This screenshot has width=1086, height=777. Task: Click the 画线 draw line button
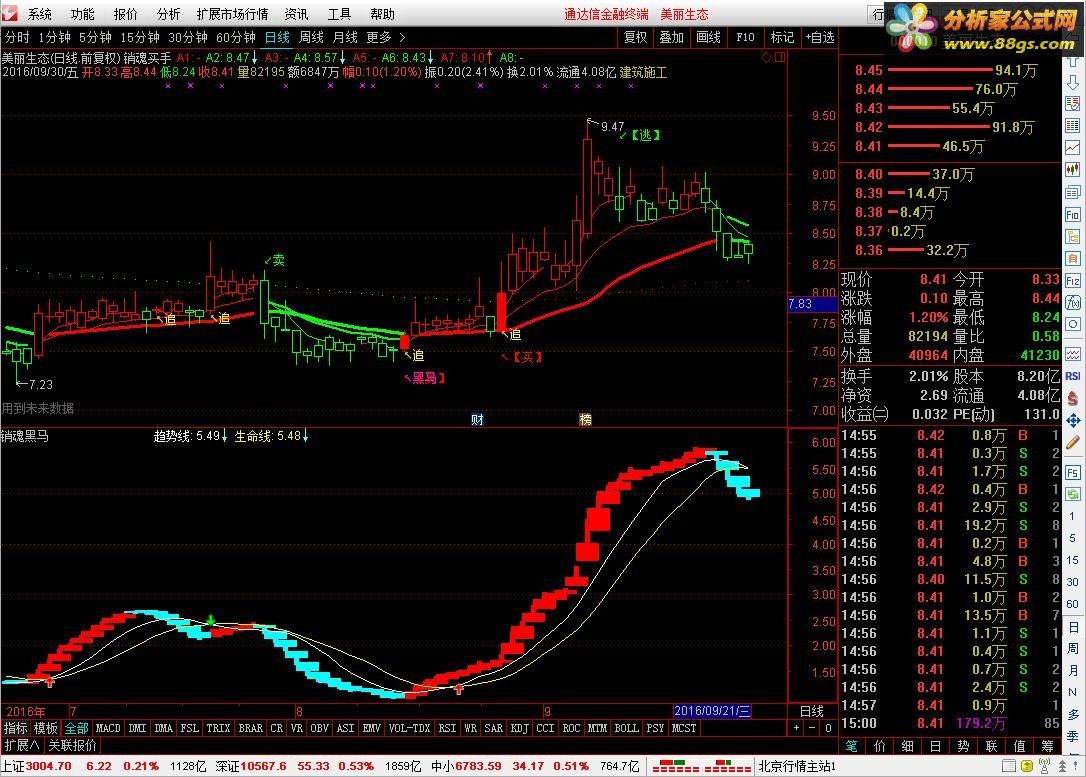tap(708, 37)
